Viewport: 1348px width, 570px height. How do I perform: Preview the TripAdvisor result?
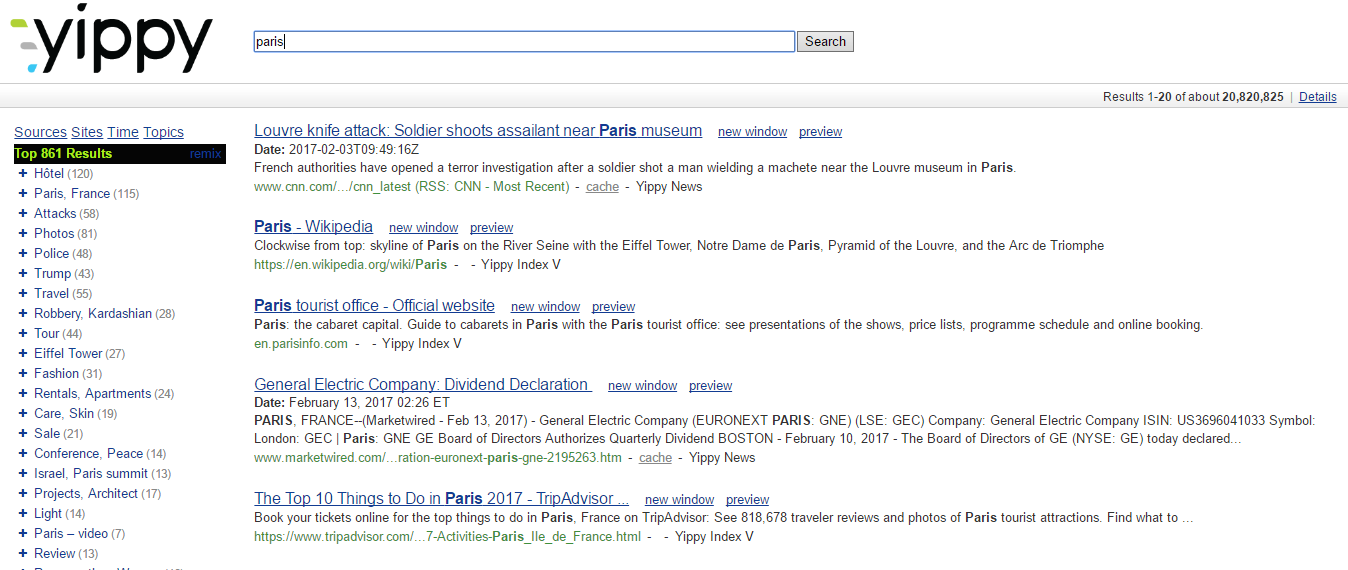(x=747, y=500)
